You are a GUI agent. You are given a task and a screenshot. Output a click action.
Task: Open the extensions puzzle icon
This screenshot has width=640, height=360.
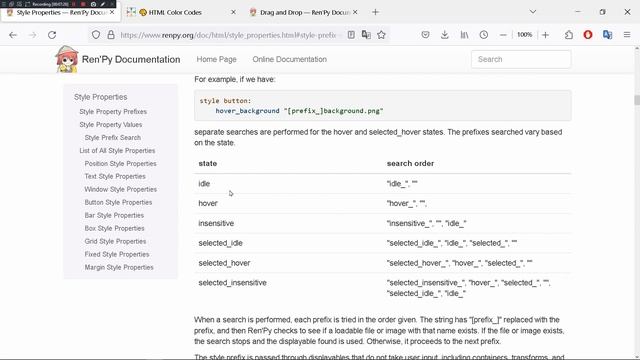569,35
